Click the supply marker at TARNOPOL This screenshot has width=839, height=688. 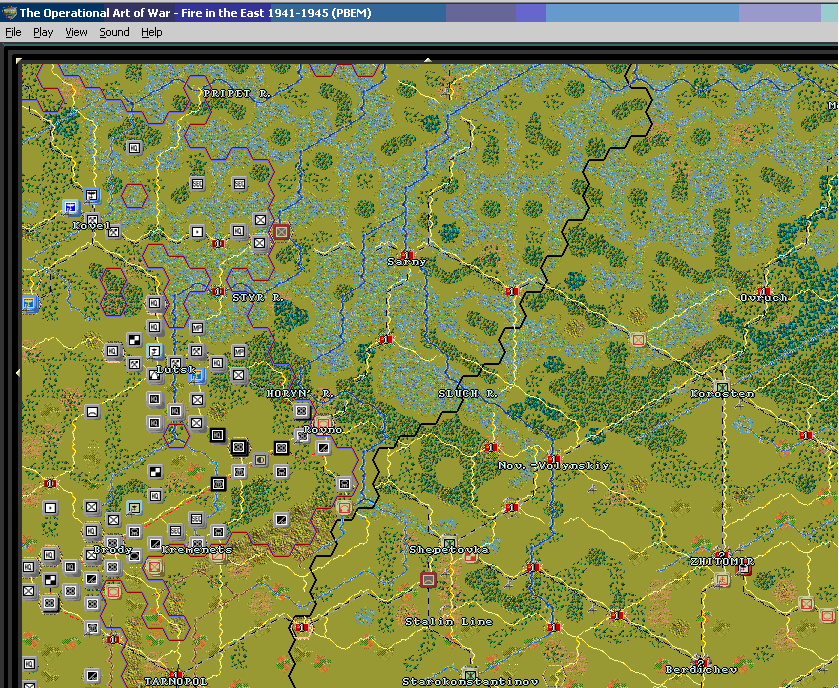pos(177,674)
